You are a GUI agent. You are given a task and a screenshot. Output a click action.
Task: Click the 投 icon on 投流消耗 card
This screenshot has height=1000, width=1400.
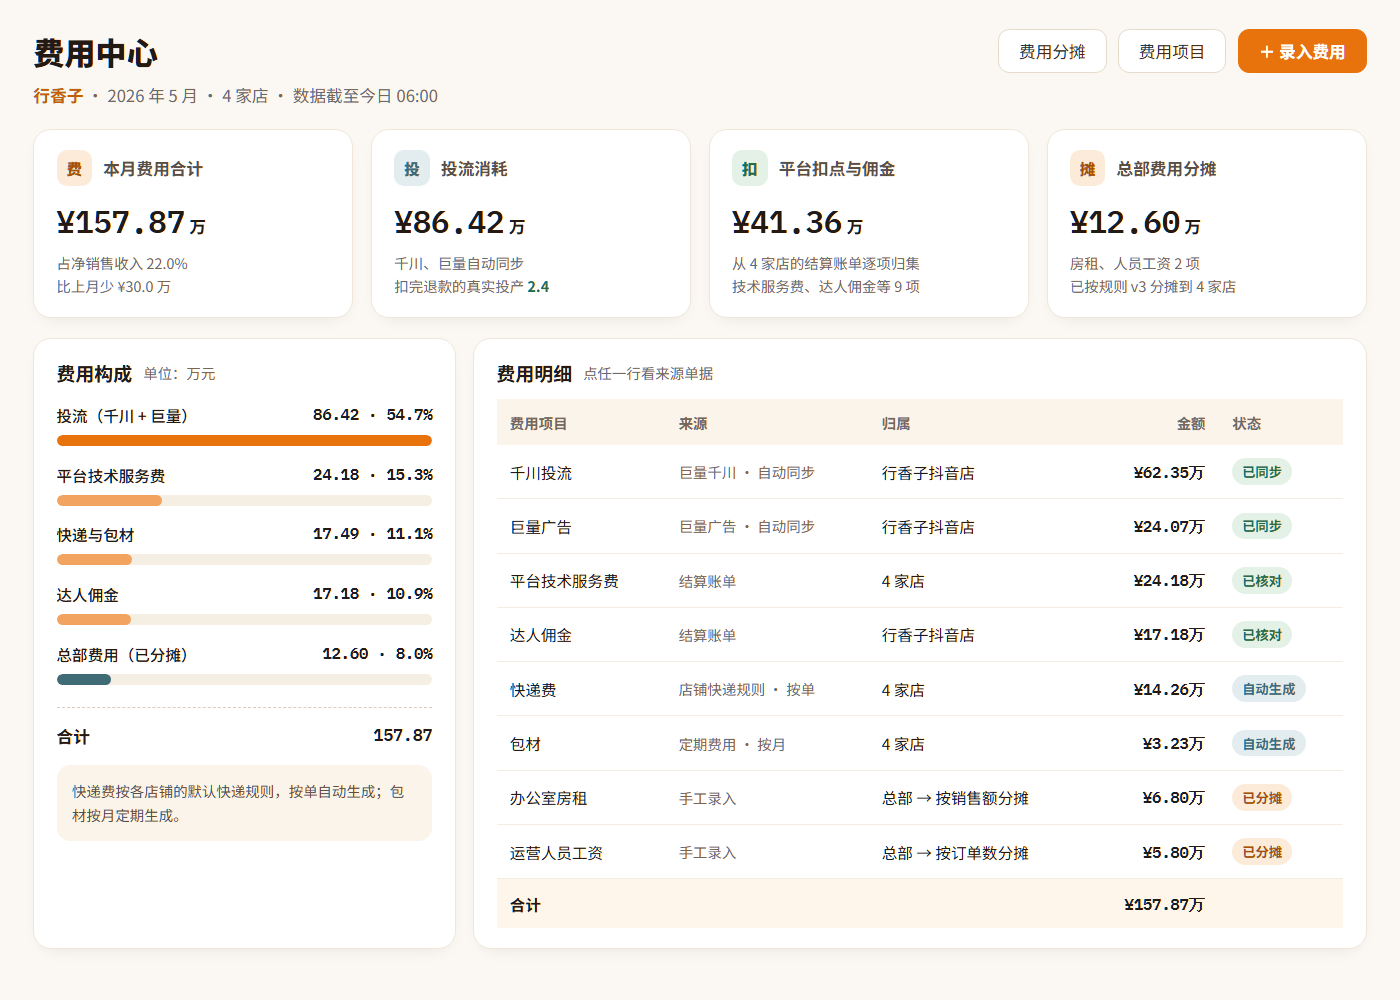[412, 168]
